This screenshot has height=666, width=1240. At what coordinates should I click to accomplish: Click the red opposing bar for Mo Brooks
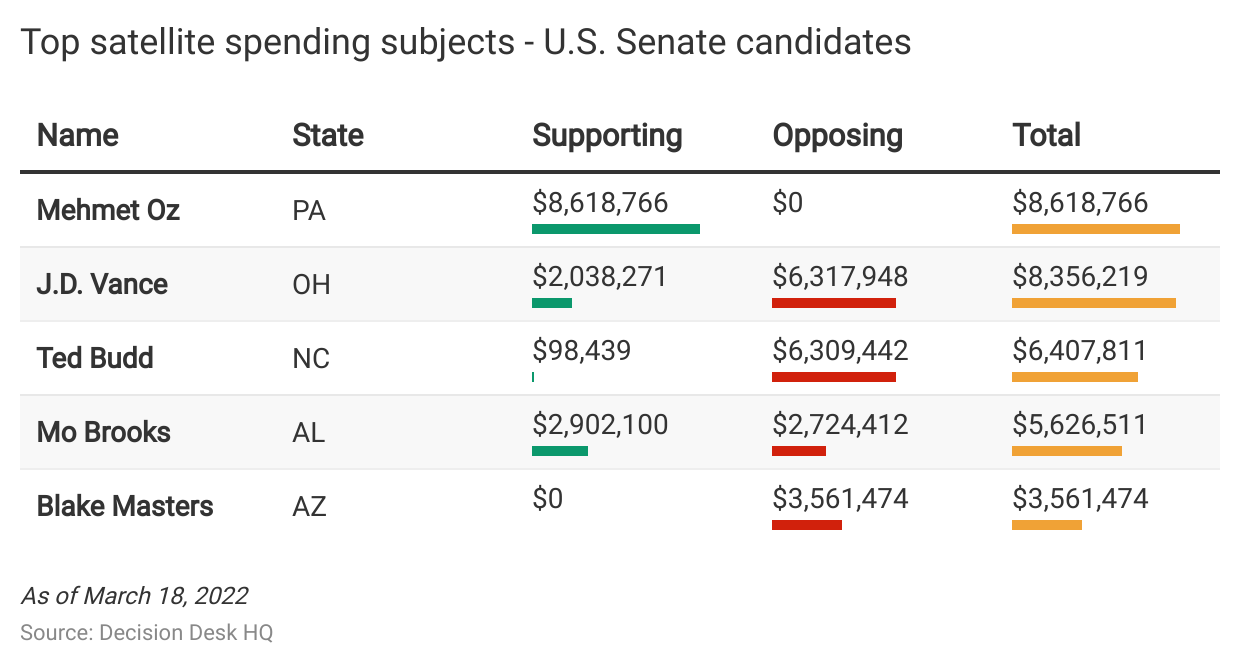pyautogui.click(x=798, y=451)
